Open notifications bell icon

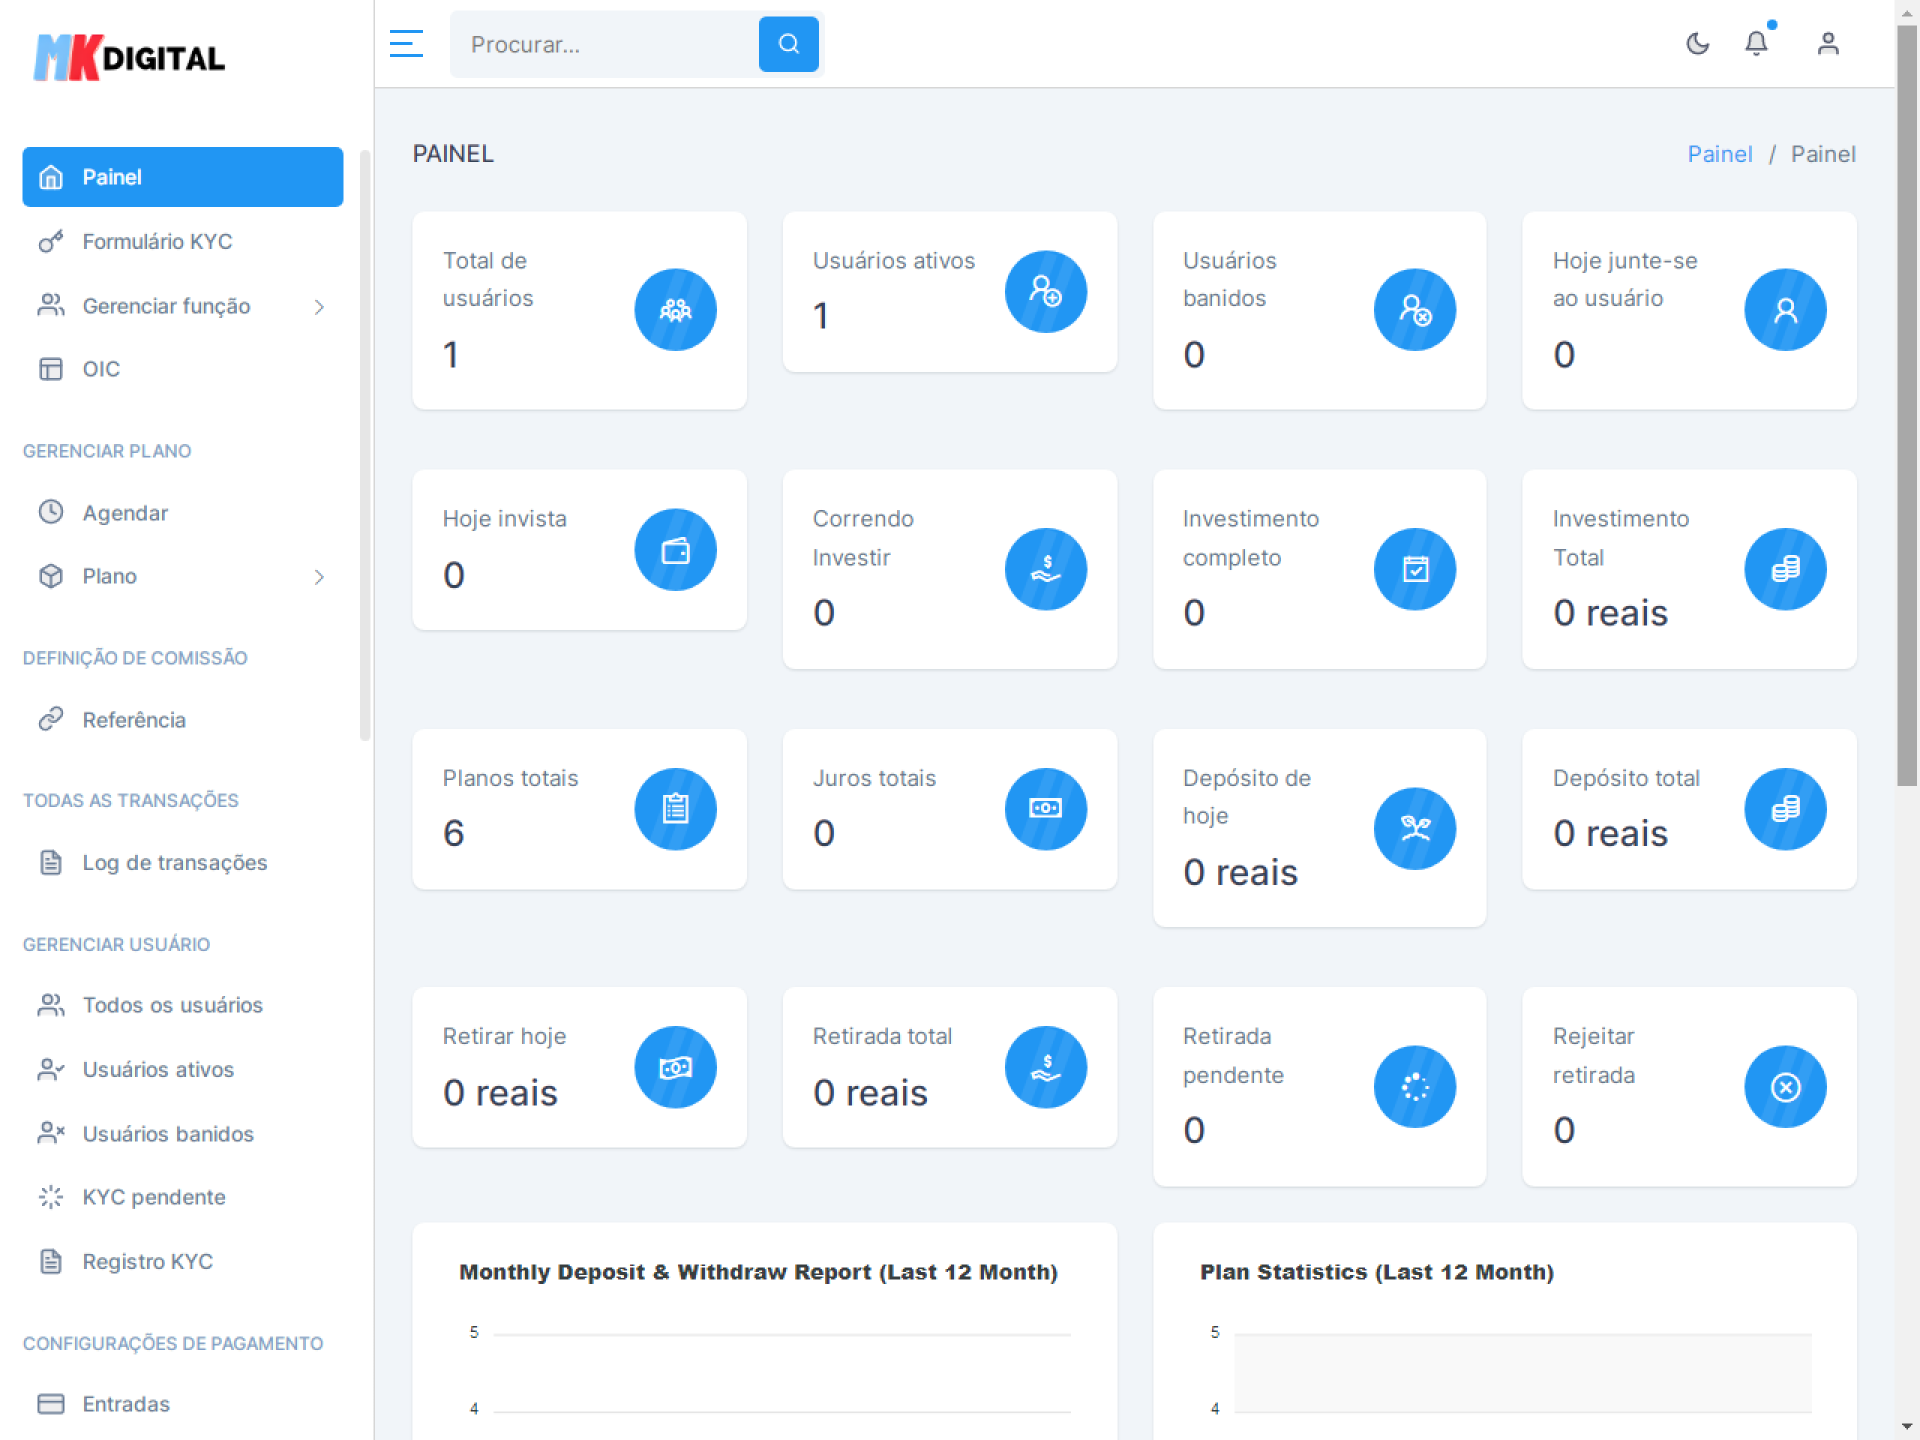1756,44
